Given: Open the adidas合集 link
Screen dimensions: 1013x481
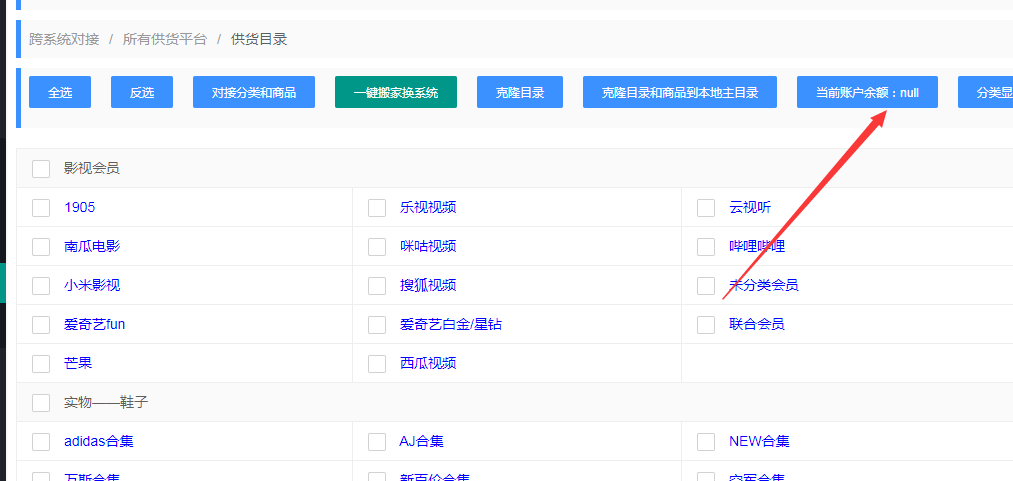Looking at the screenshot, I should (98, 441).
